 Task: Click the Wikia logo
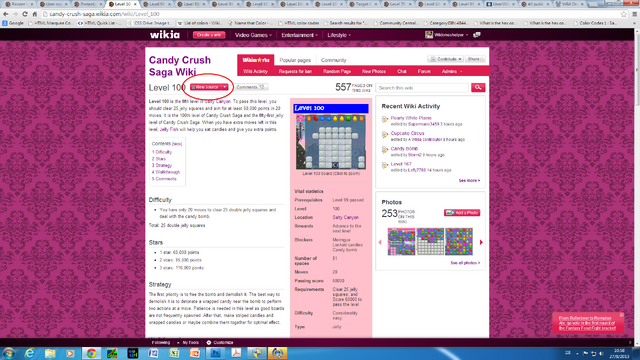click(165, 35)
